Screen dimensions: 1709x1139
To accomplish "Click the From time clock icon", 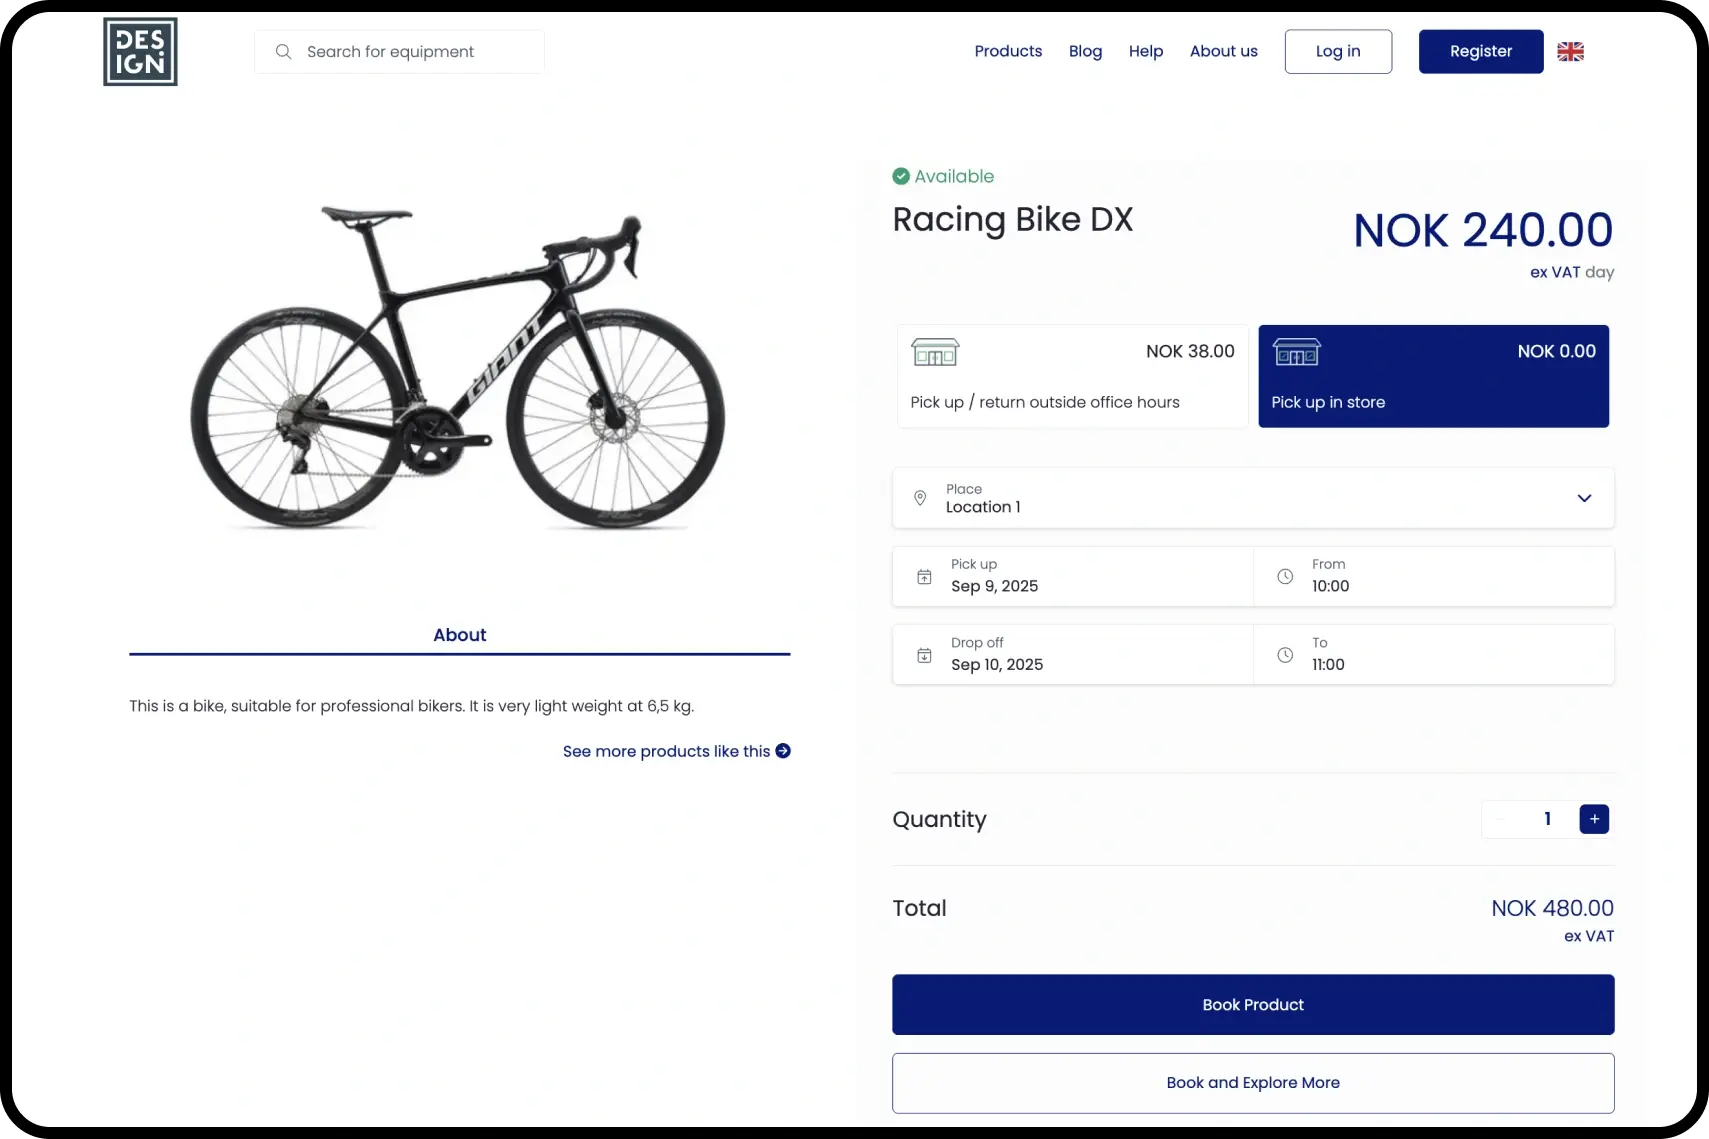I will pyautogui.click(x=1285, y=577).
